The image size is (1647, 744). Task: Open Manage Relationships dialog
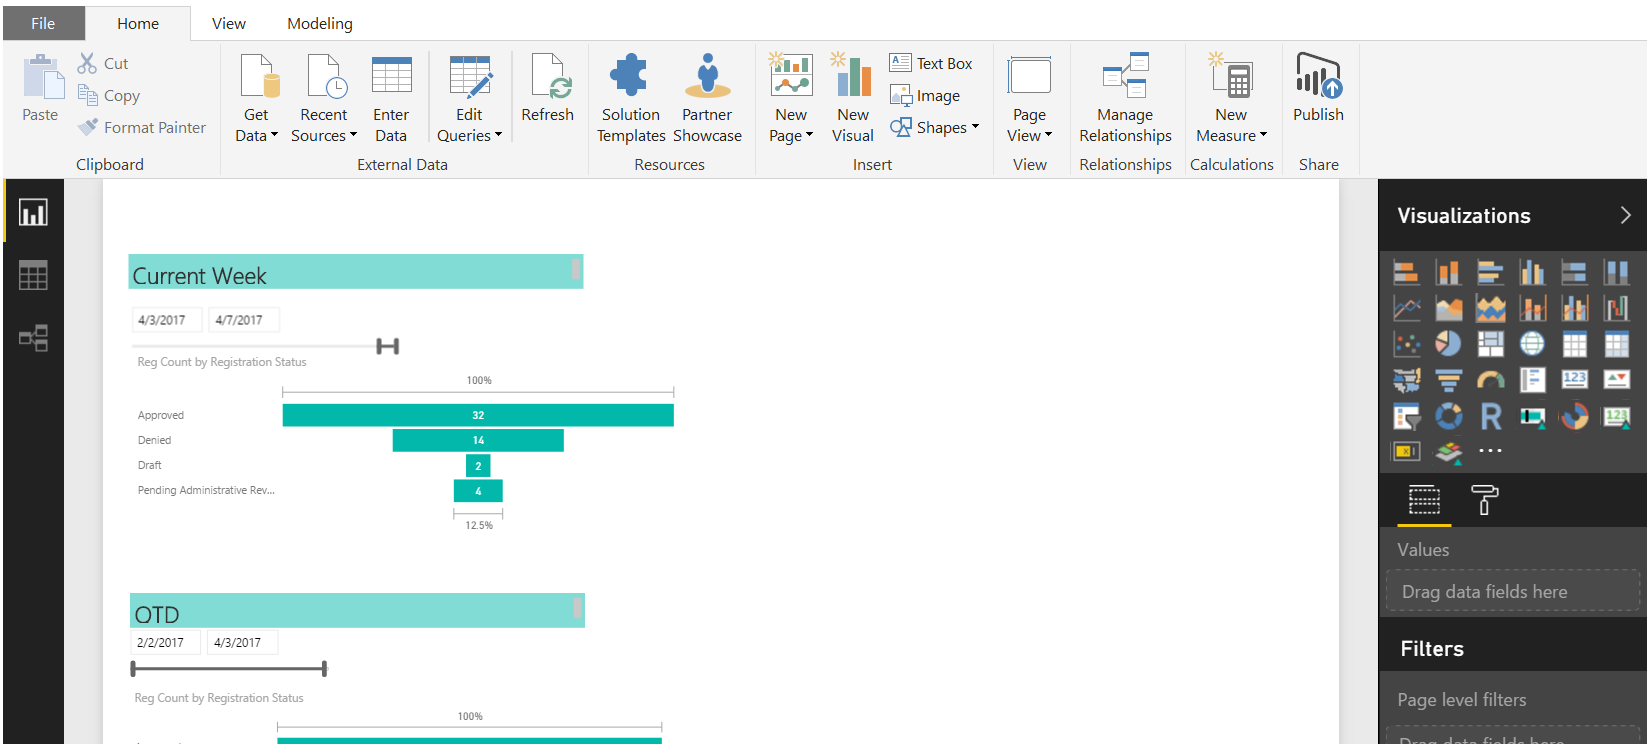[1125, 98]
